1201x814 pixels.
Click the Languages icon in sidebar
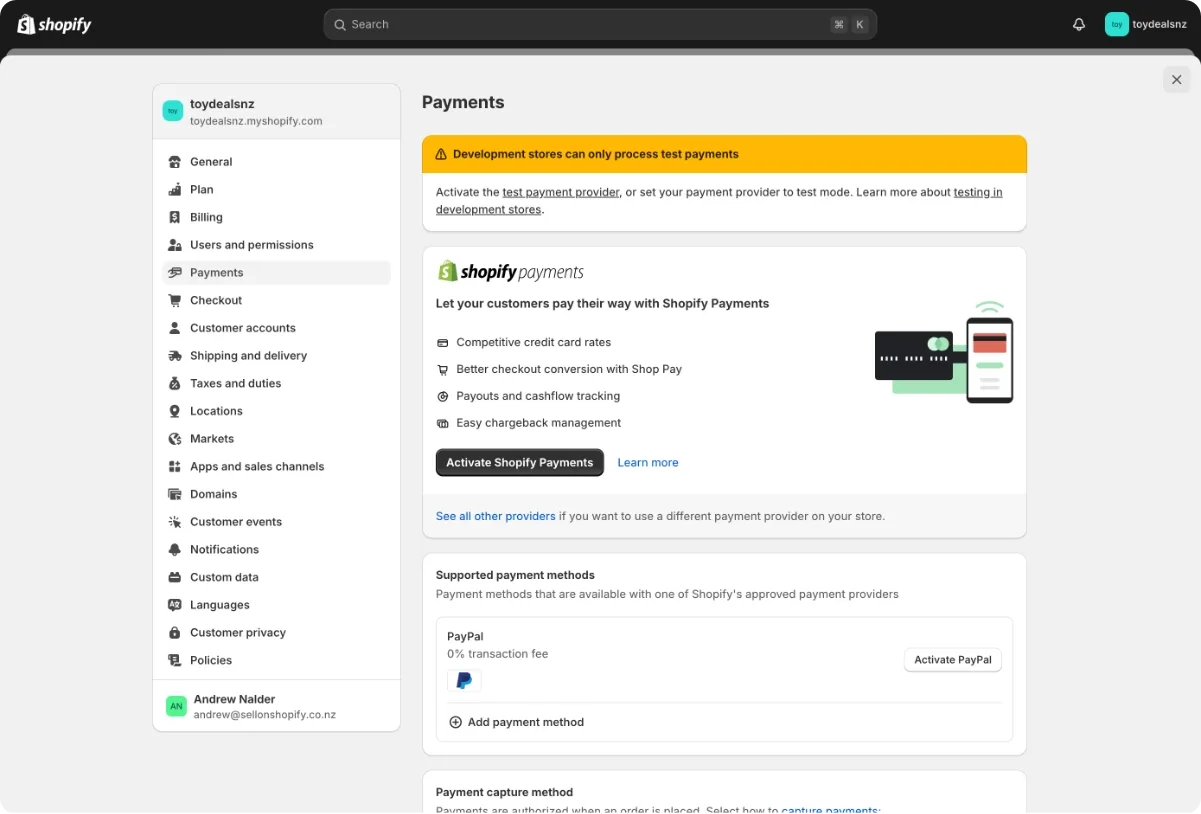[175, 605]
